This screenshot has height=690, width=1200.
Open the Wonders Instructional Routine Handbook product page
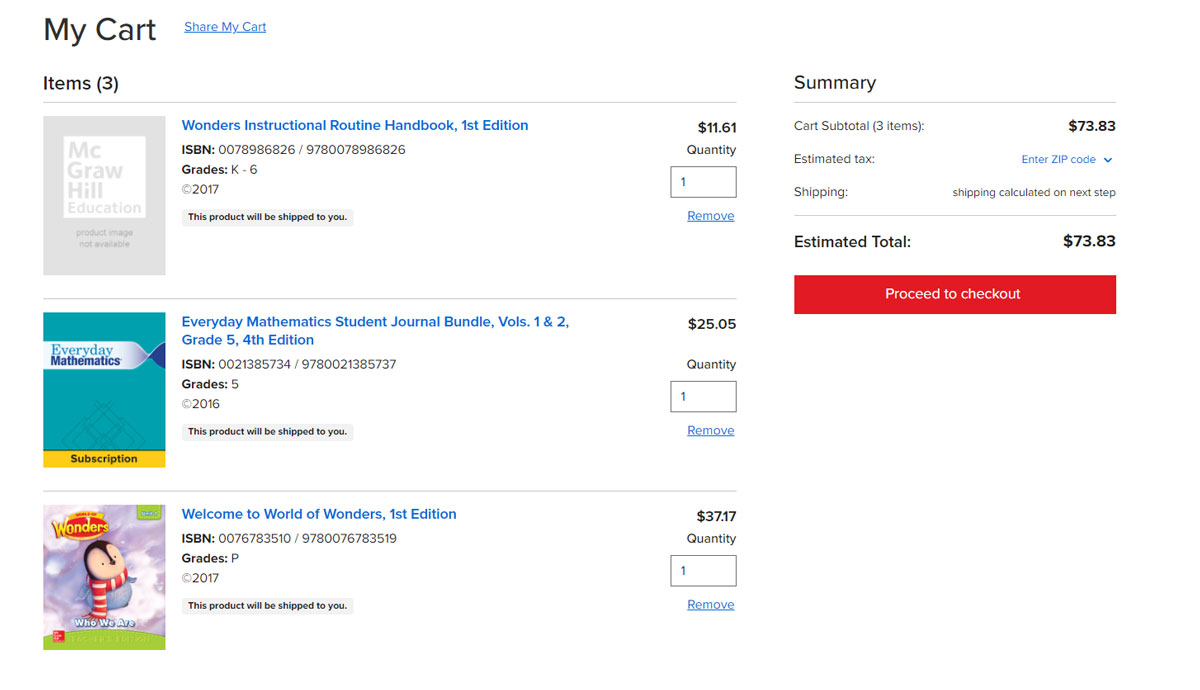(x=354, y=124)
